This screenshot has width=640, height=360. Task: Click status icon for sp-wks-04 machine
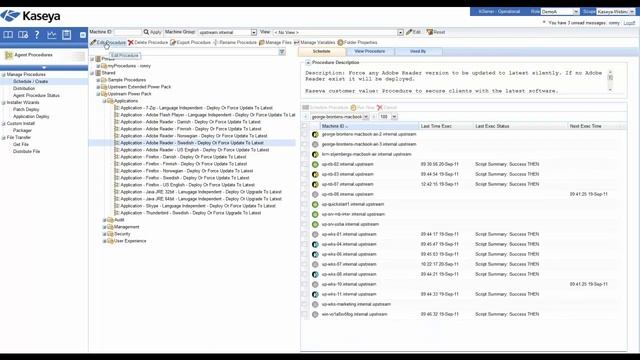(x=315, y=244)
